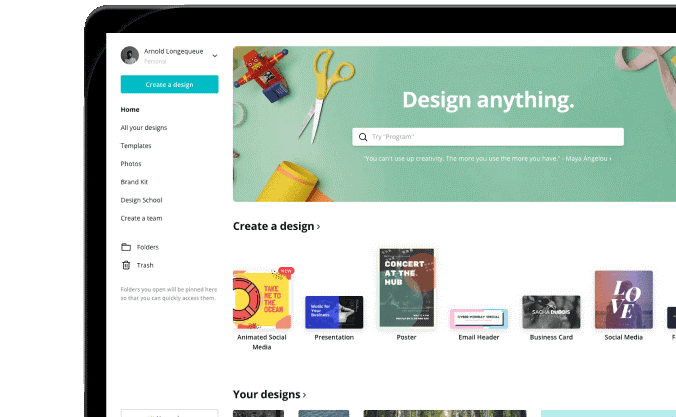Image resolution: width=676 pixels, height=417 pixels.
Task: Click the Trash bin icon
Action: (126, 265)
